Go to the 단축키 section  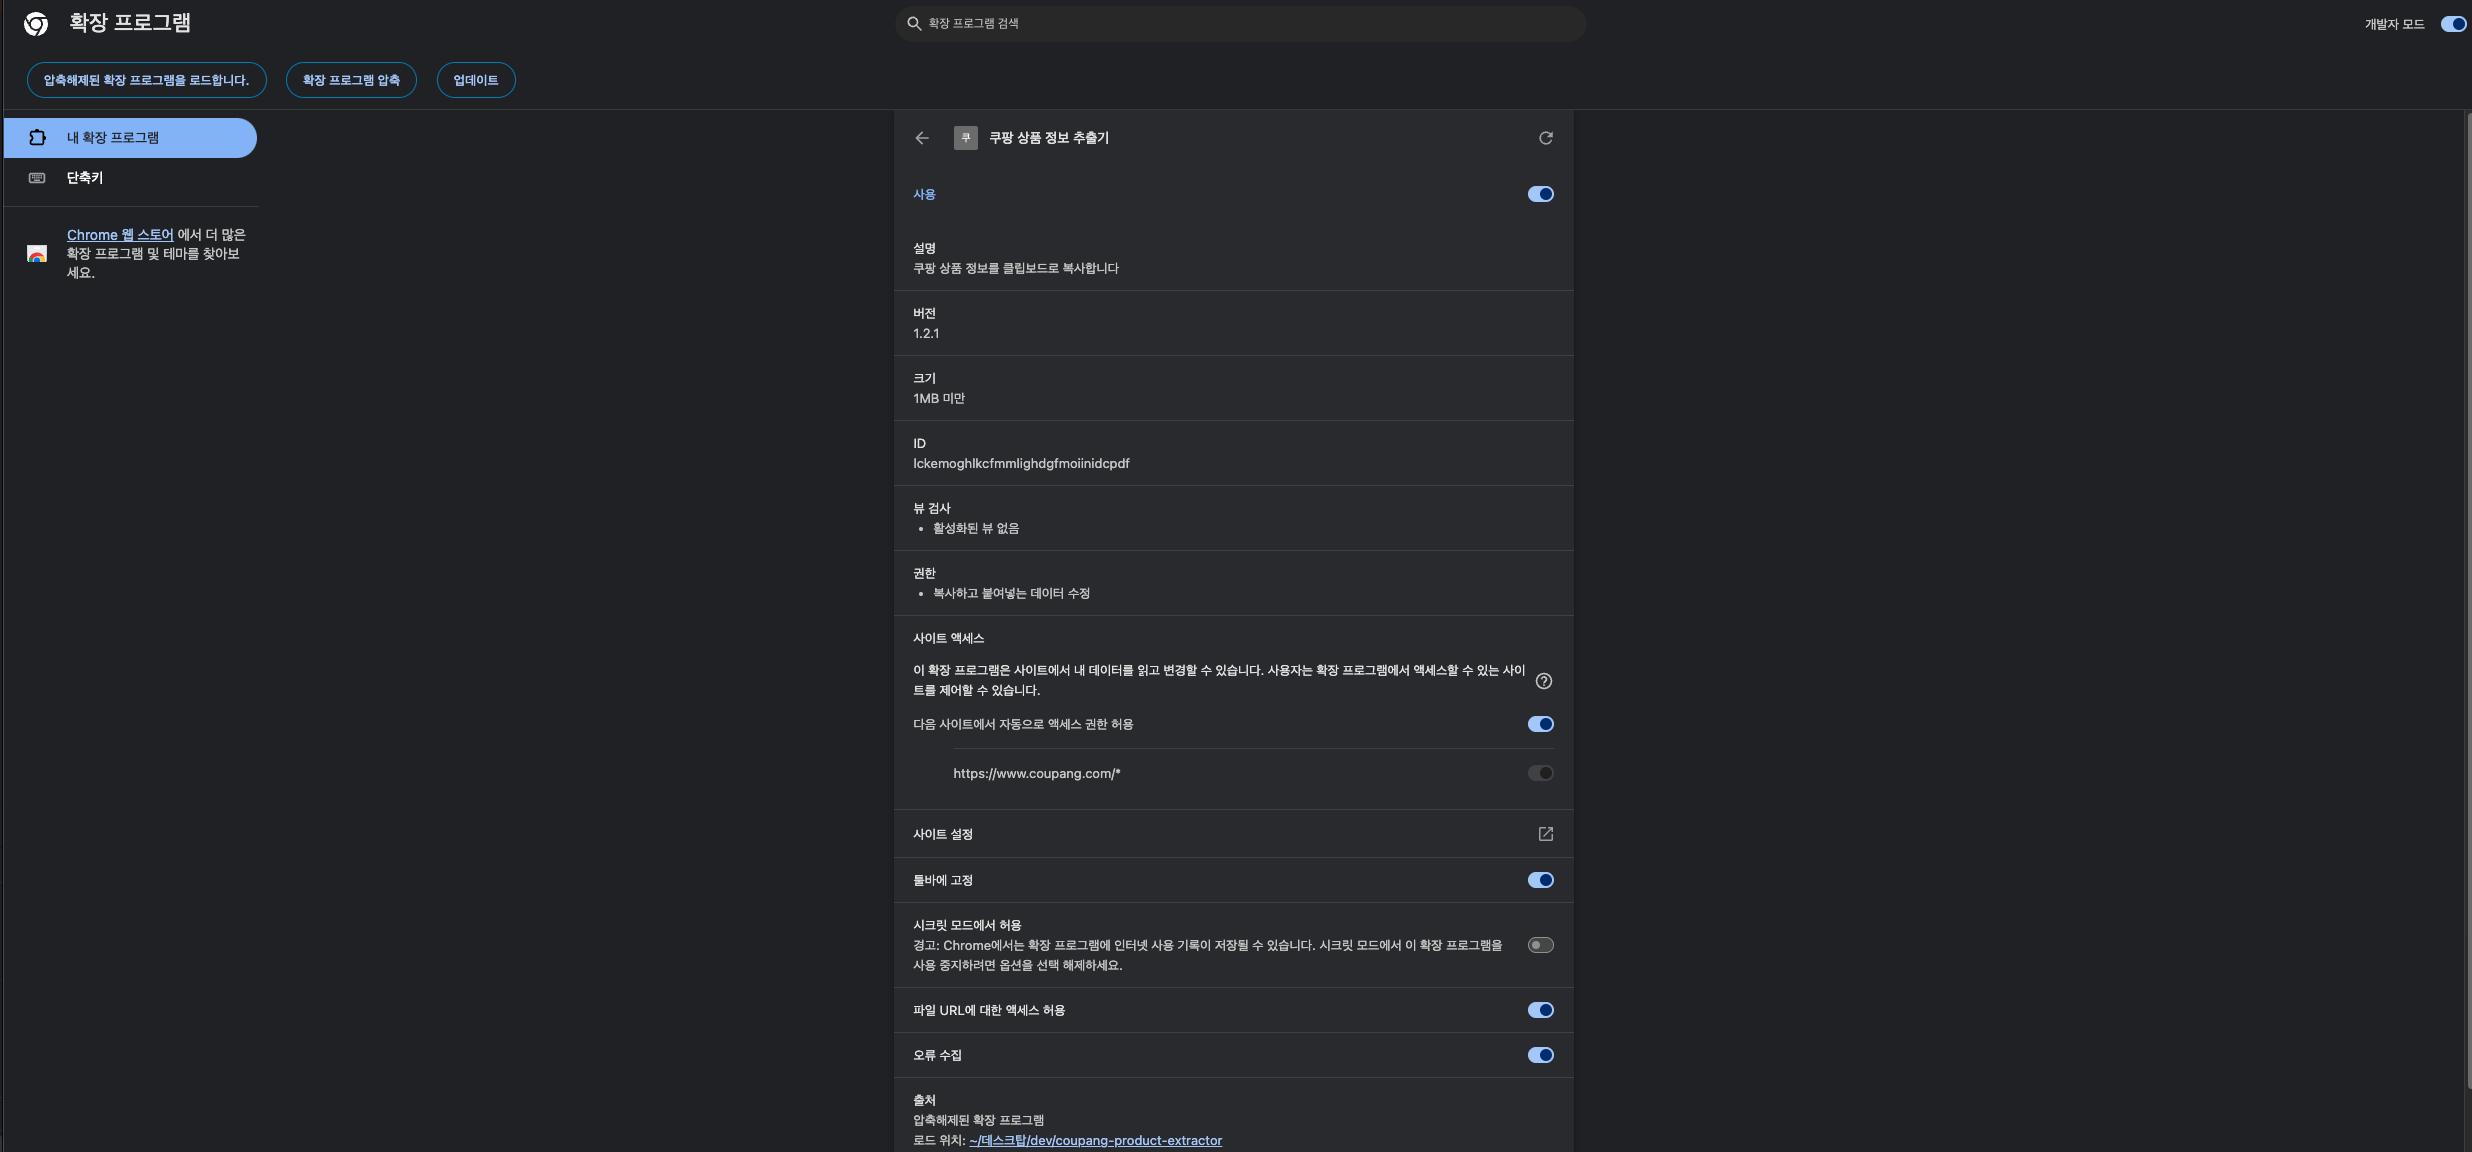[x=83, y=177]
